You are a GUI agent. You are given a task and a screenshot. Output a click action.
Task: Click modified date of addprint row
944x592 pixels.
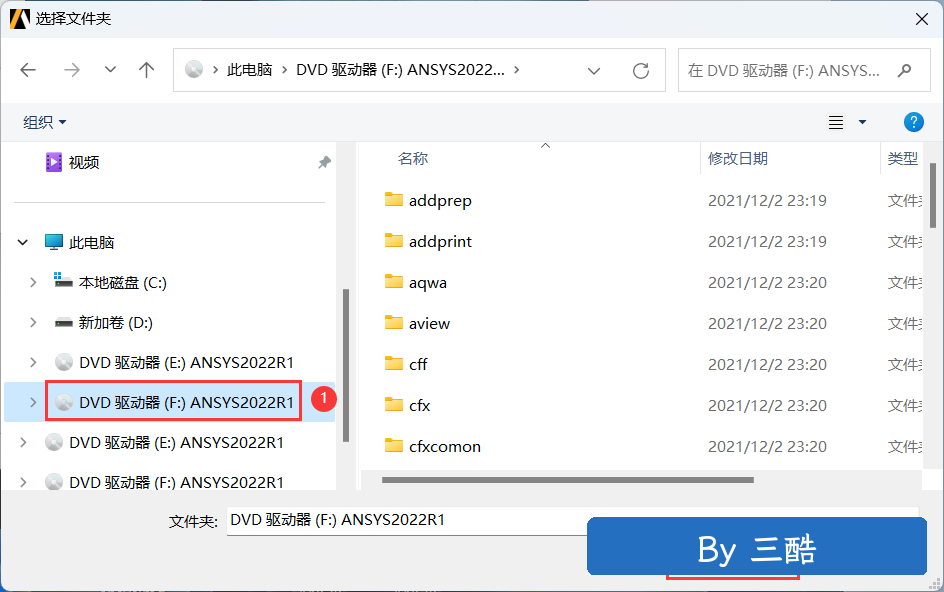pos(767,241)
